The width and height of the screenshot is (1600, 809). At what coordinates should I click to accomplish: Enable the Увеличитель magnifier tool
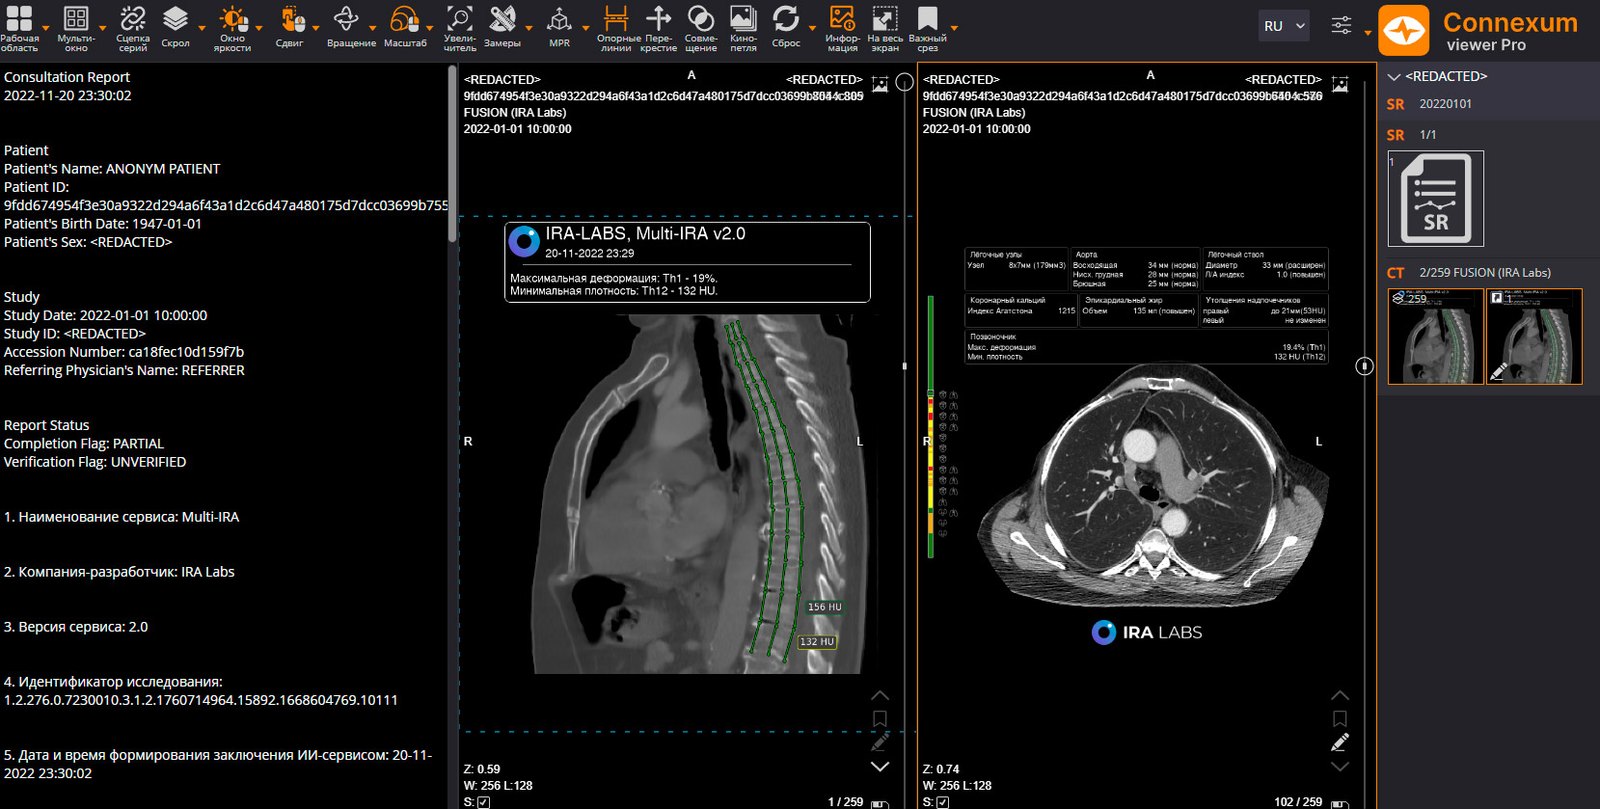coord(460,28)
